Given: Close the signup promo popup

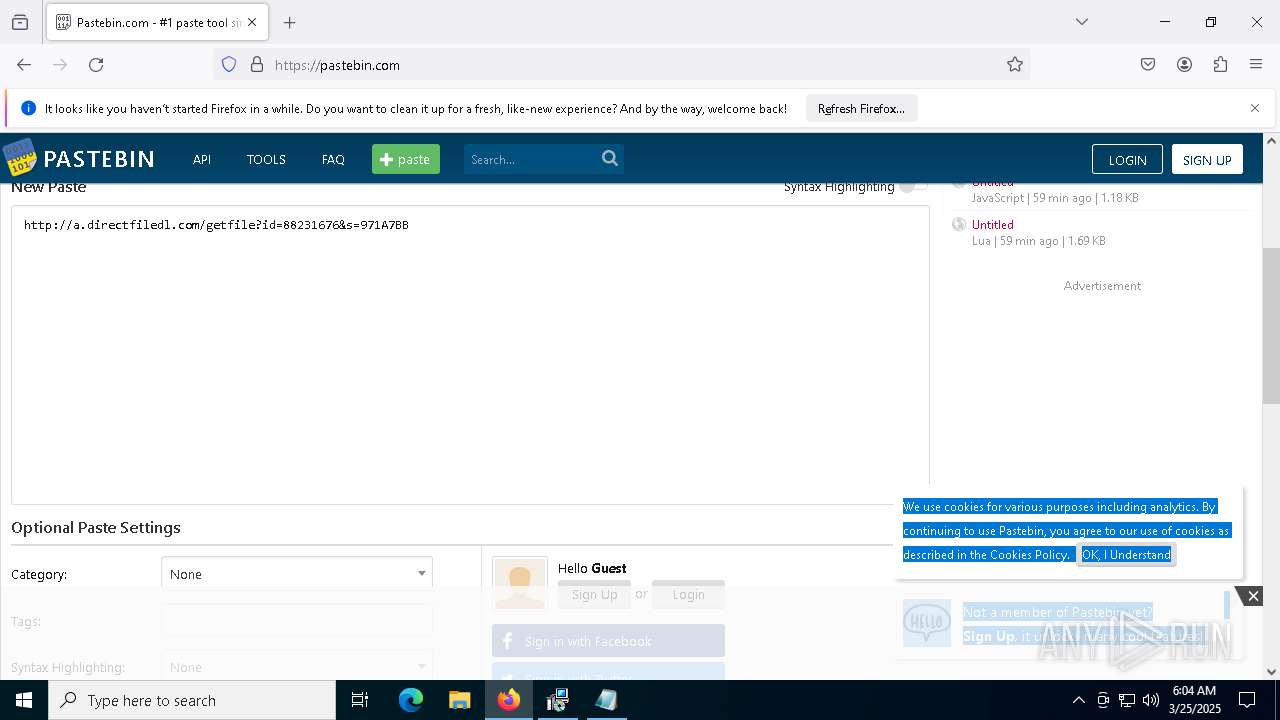Looking at the screenshot, I should click(1253, 596).
